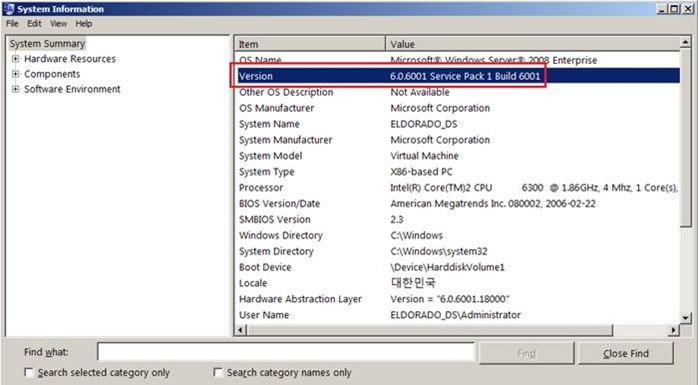Click the vertical scrollbar up arrow
The image size is (698, 385).
(686, 42)
